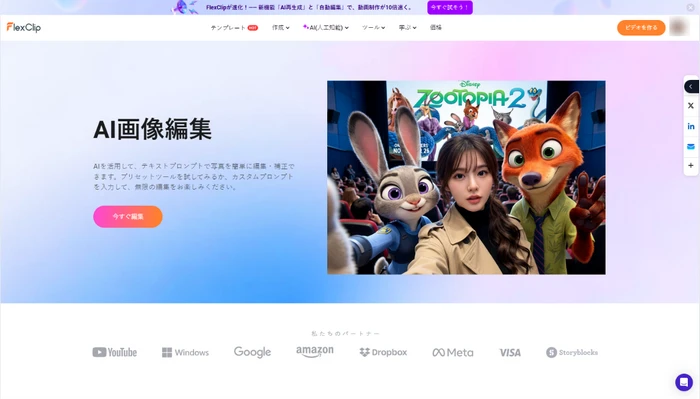The width and height of the screenshot is (700, 399).
Task: Click the FlexClip logo
Action: coord(24,27)
